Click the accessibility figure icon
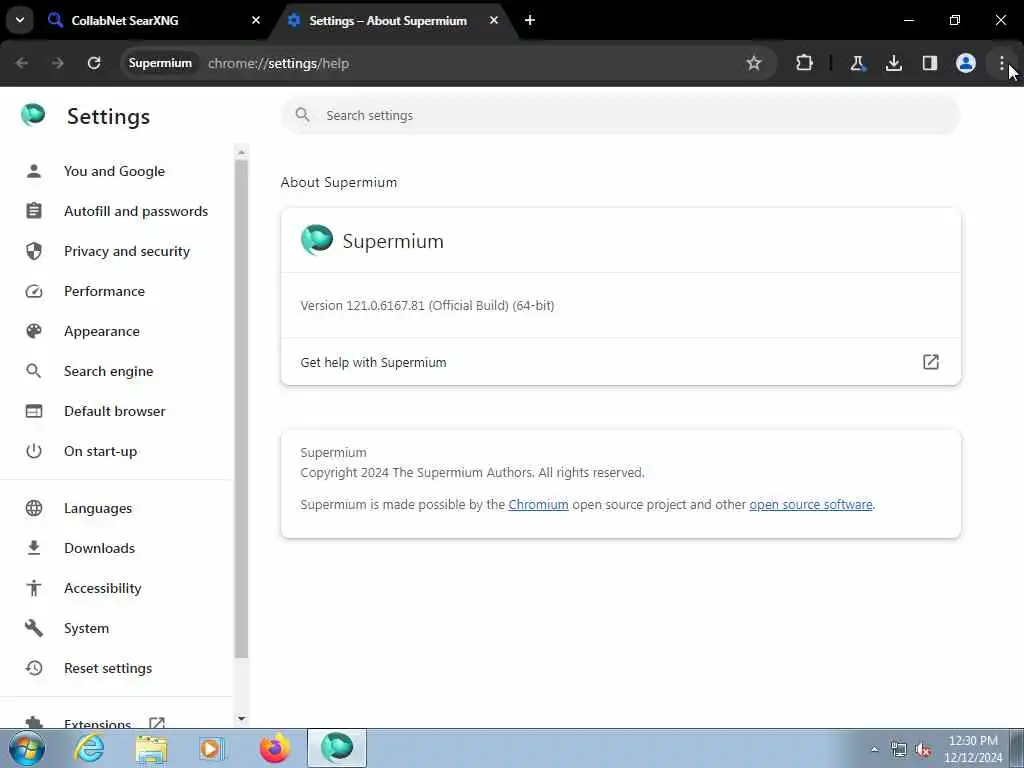 [34, 588]
